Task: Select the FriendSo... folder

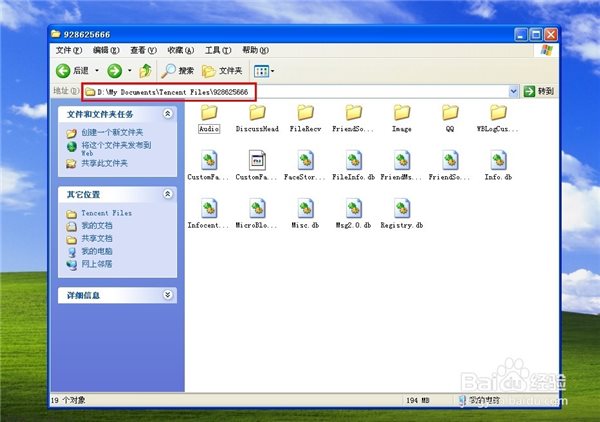Action: coord(353,119)
